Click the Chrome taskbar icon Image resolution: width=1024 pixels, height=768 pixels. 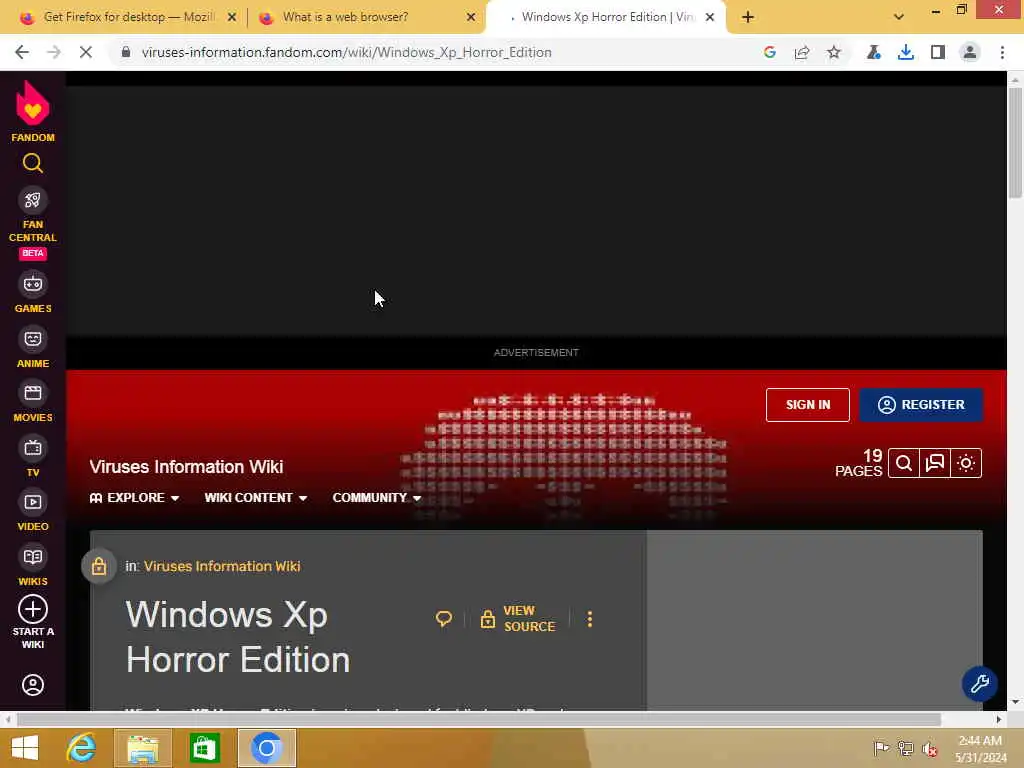tap(266, 748)
